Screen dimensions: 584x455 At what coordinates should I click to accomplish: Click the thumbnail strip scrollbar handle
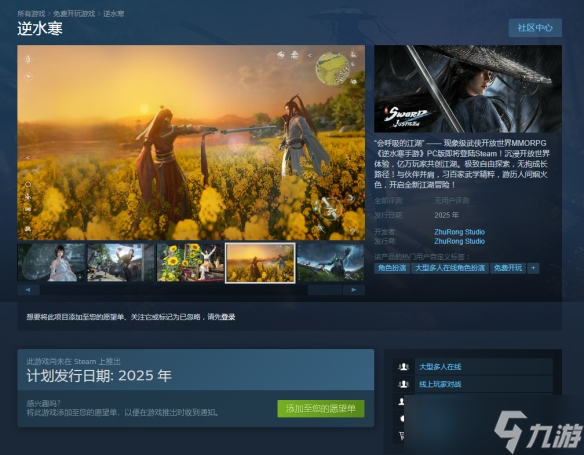coord(325,290)
